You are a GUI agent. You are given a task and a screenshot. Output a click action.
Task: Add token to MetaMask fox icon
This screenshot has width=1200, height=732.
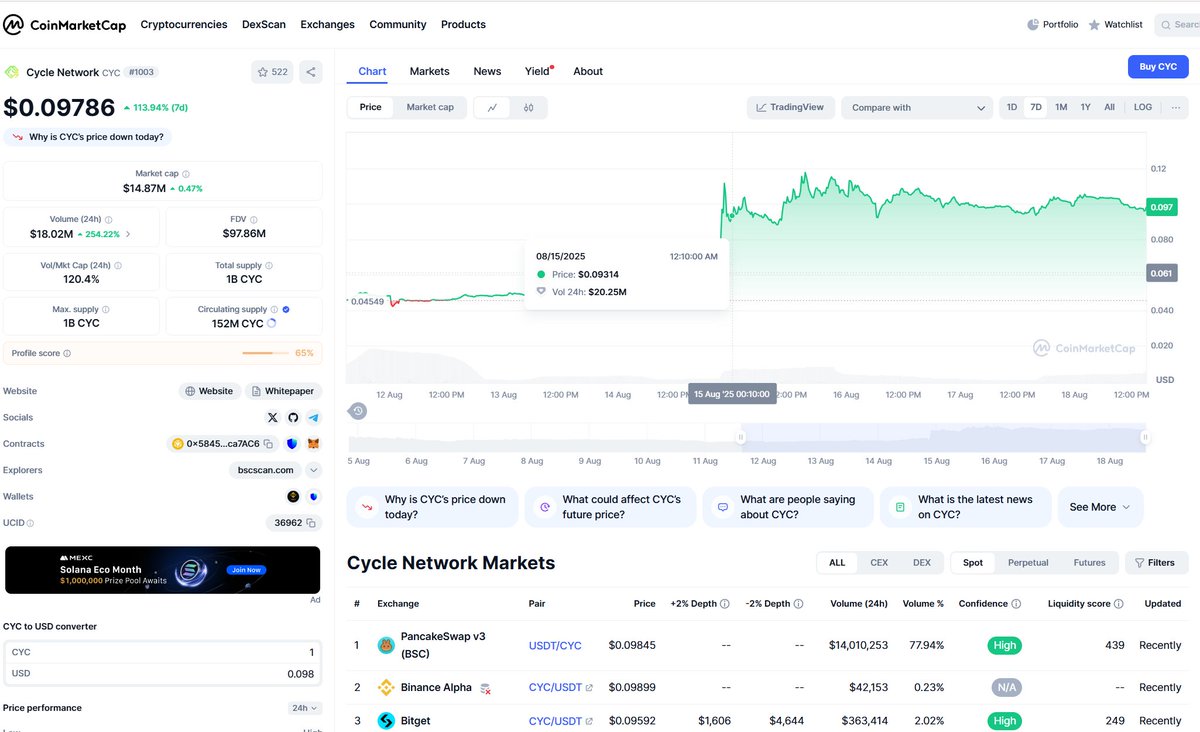tap(313, 444)
